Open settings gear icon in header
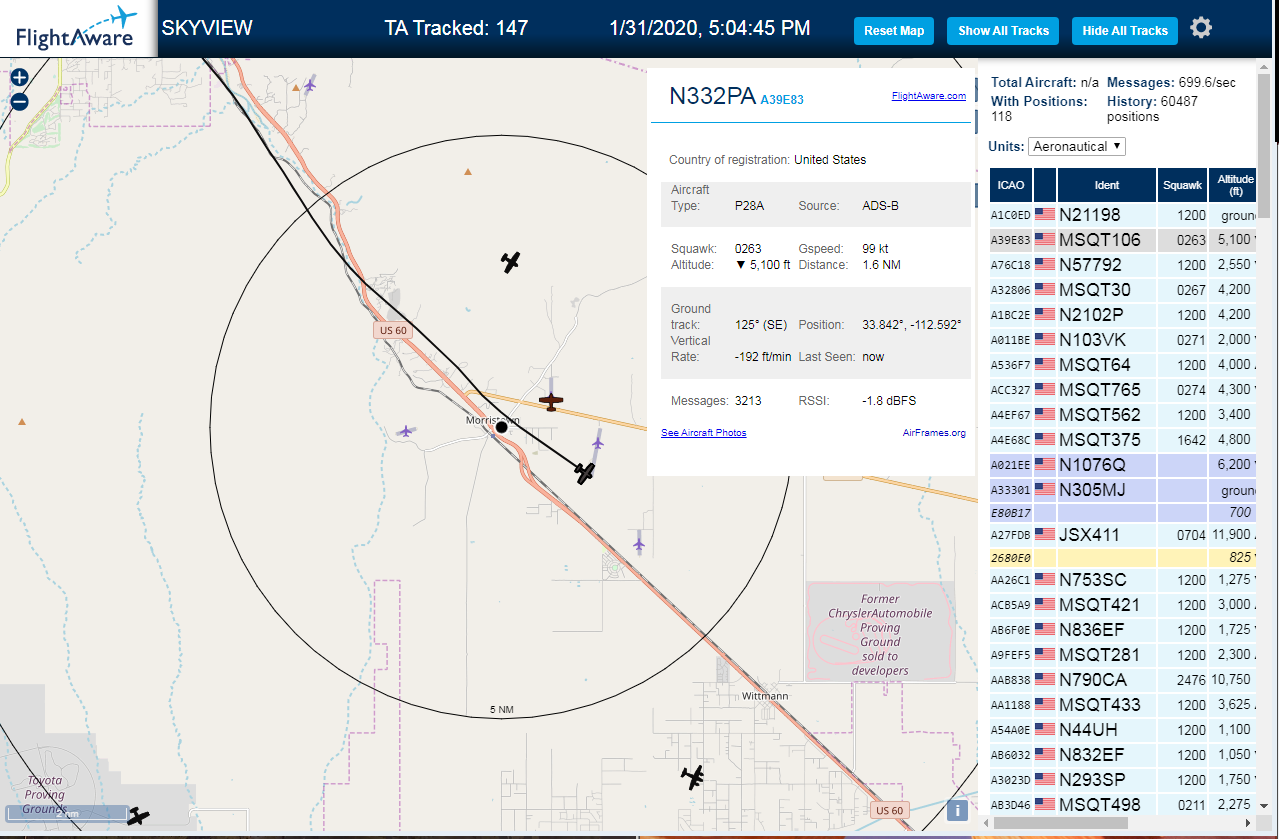Screen dimensions: 1279x839 point(1201,28)
